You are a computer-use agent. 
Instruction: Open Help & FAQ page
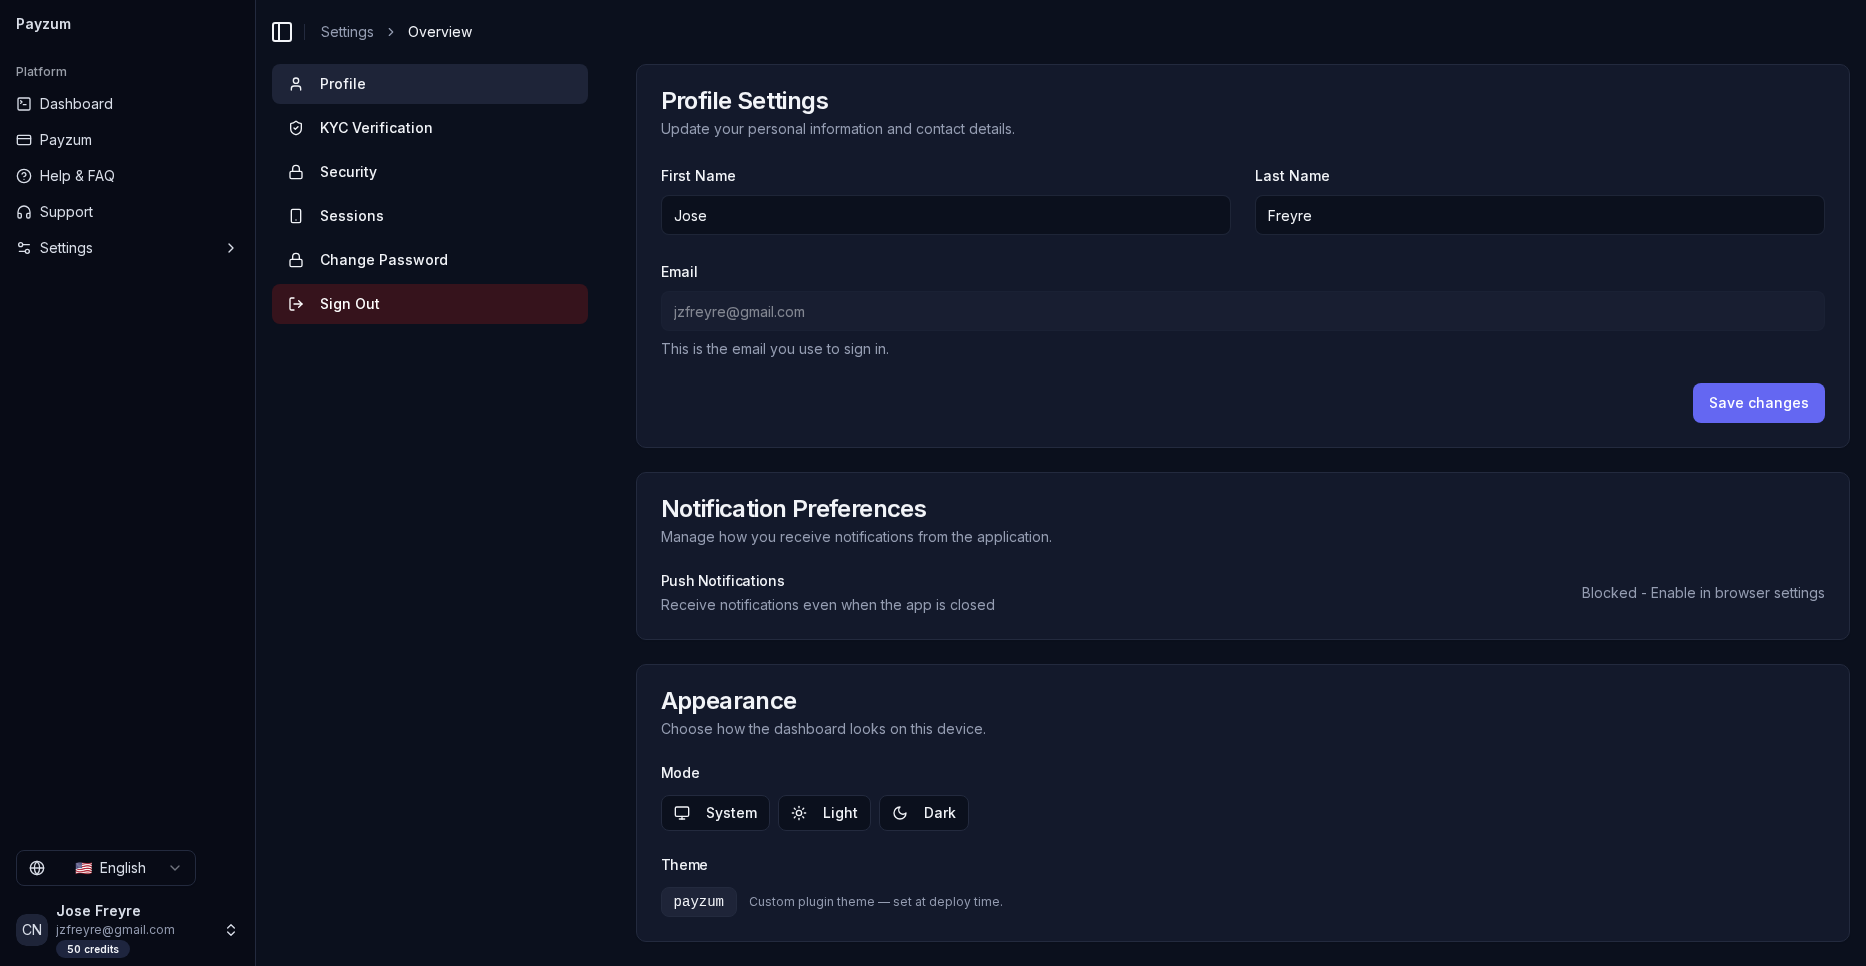(127, 176)
